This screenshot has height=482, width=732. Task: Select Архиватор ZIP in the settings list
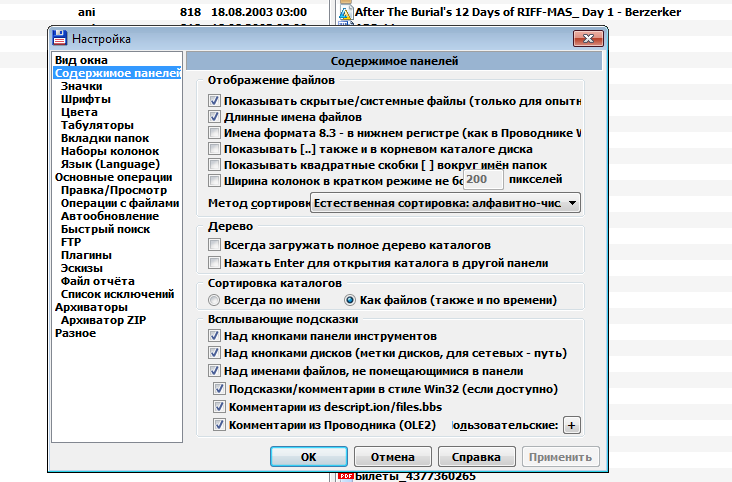(103, 320)
